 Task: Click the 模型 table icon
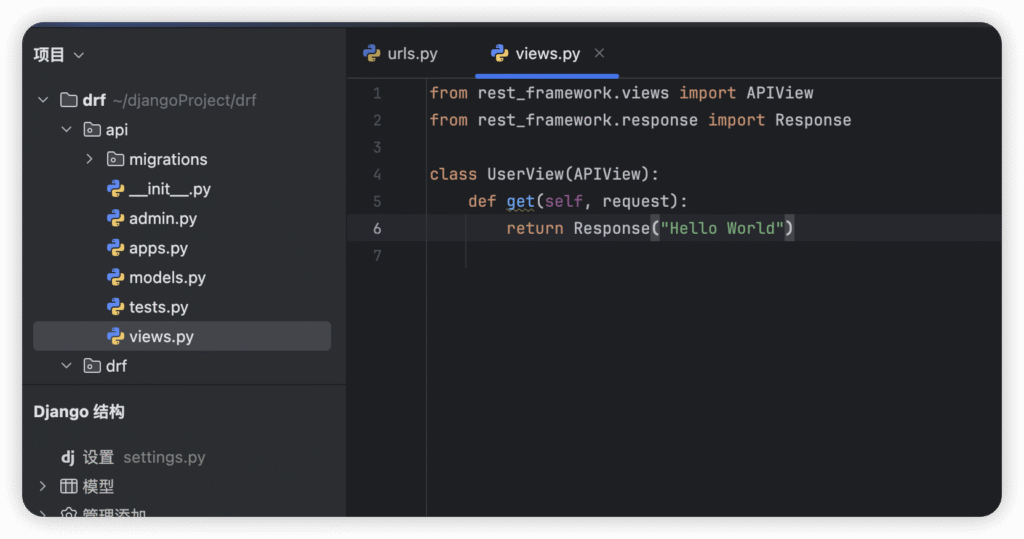pos(69,486)
